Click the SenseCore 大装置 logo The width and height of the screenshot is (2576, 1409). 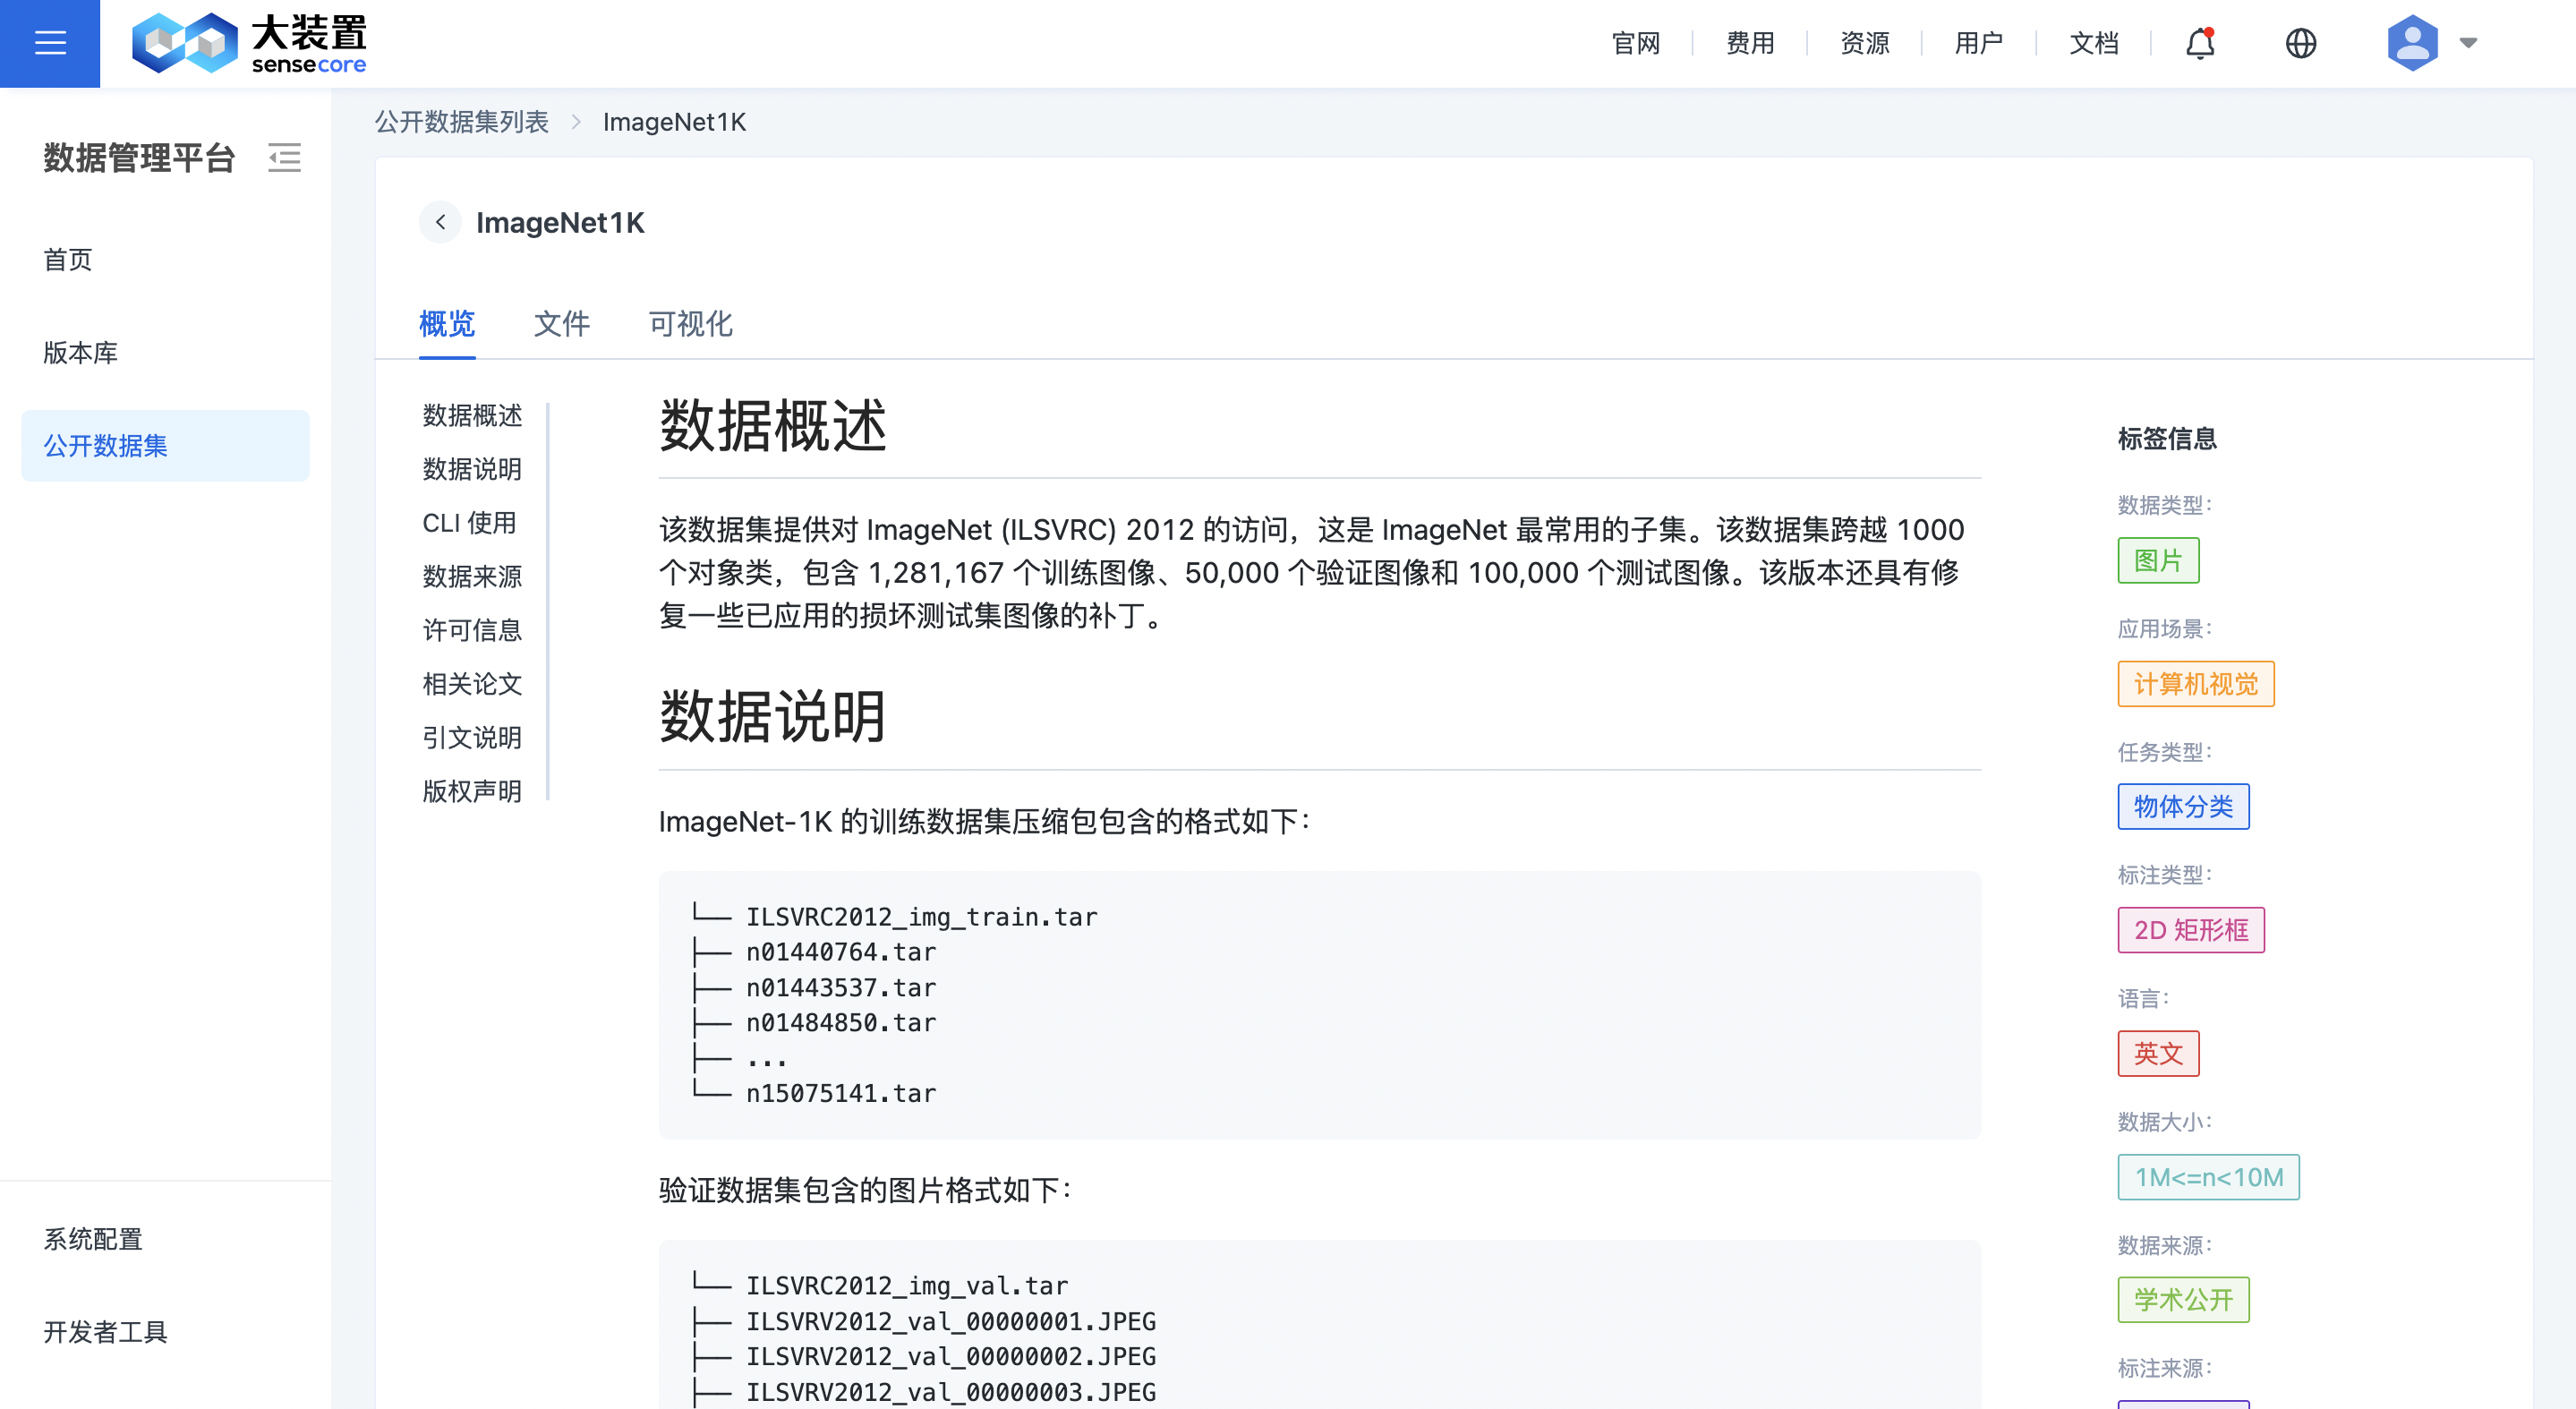click(x=249, y=43)
